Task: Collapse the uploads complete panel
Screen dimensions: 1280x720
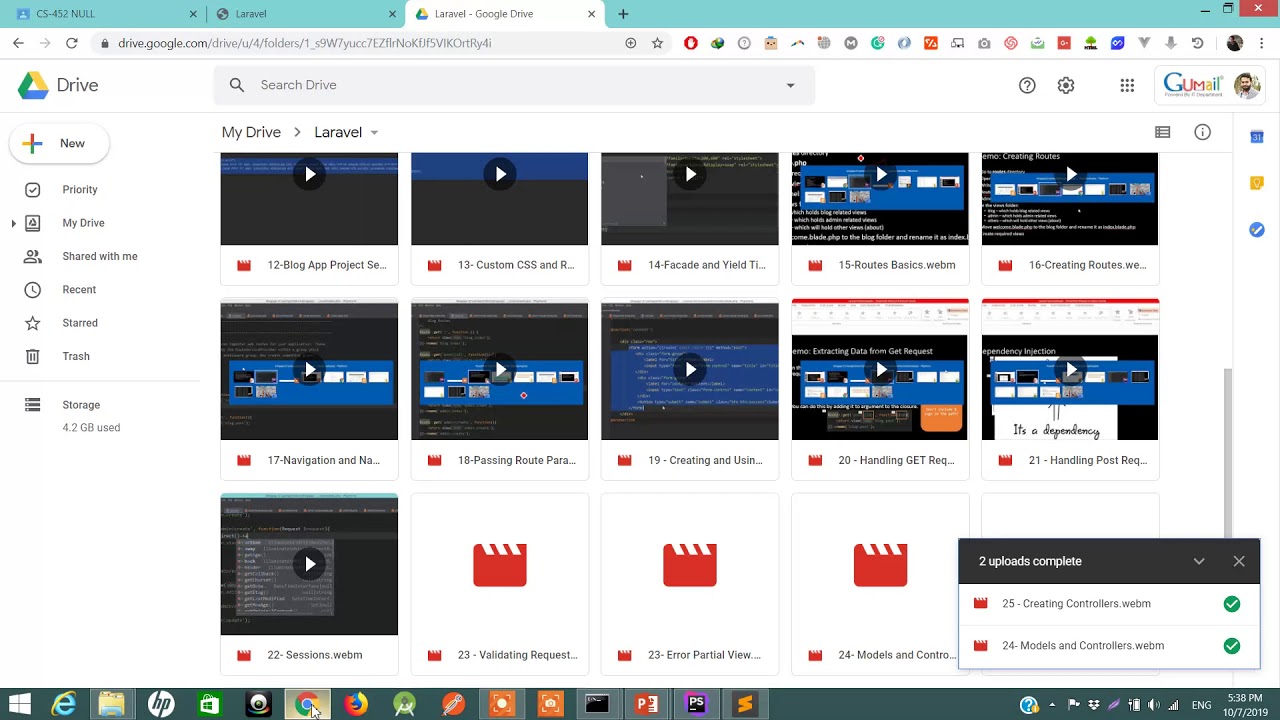Action: pos(1199,561)
